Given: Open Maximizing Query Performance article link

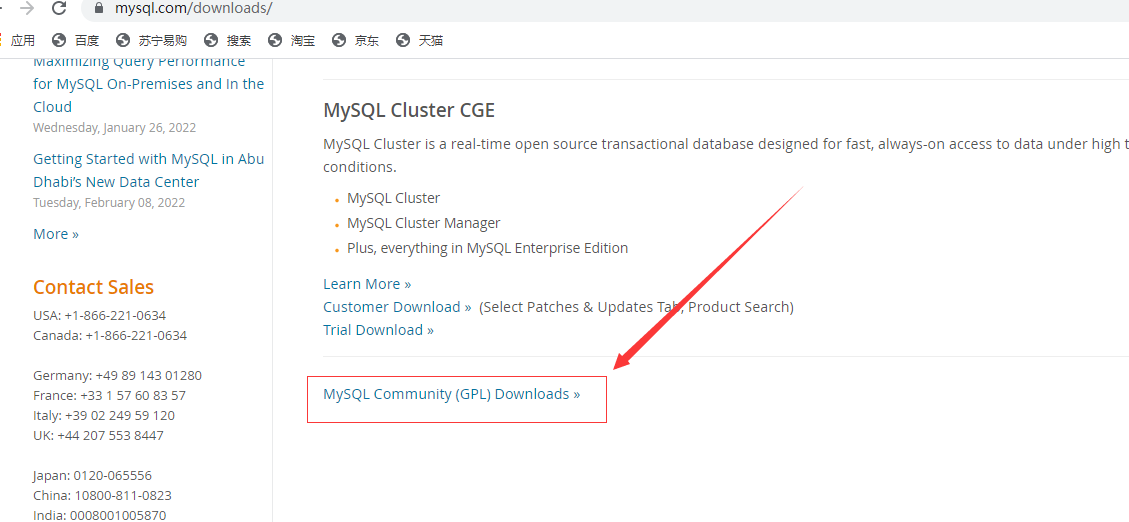Looking at the screenshot, I should (x=148, y=84).
